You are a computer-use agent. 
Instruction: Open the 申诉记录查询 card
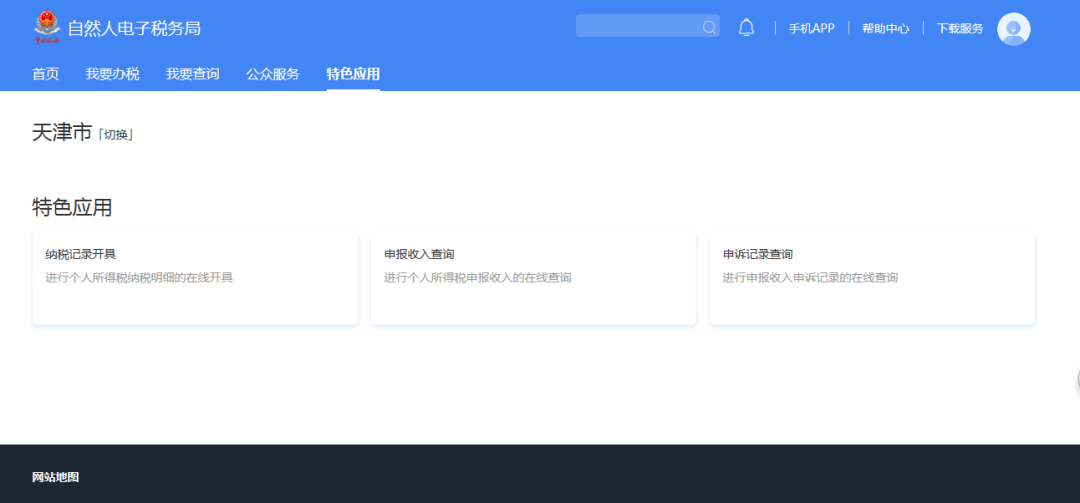coord(872,278)
